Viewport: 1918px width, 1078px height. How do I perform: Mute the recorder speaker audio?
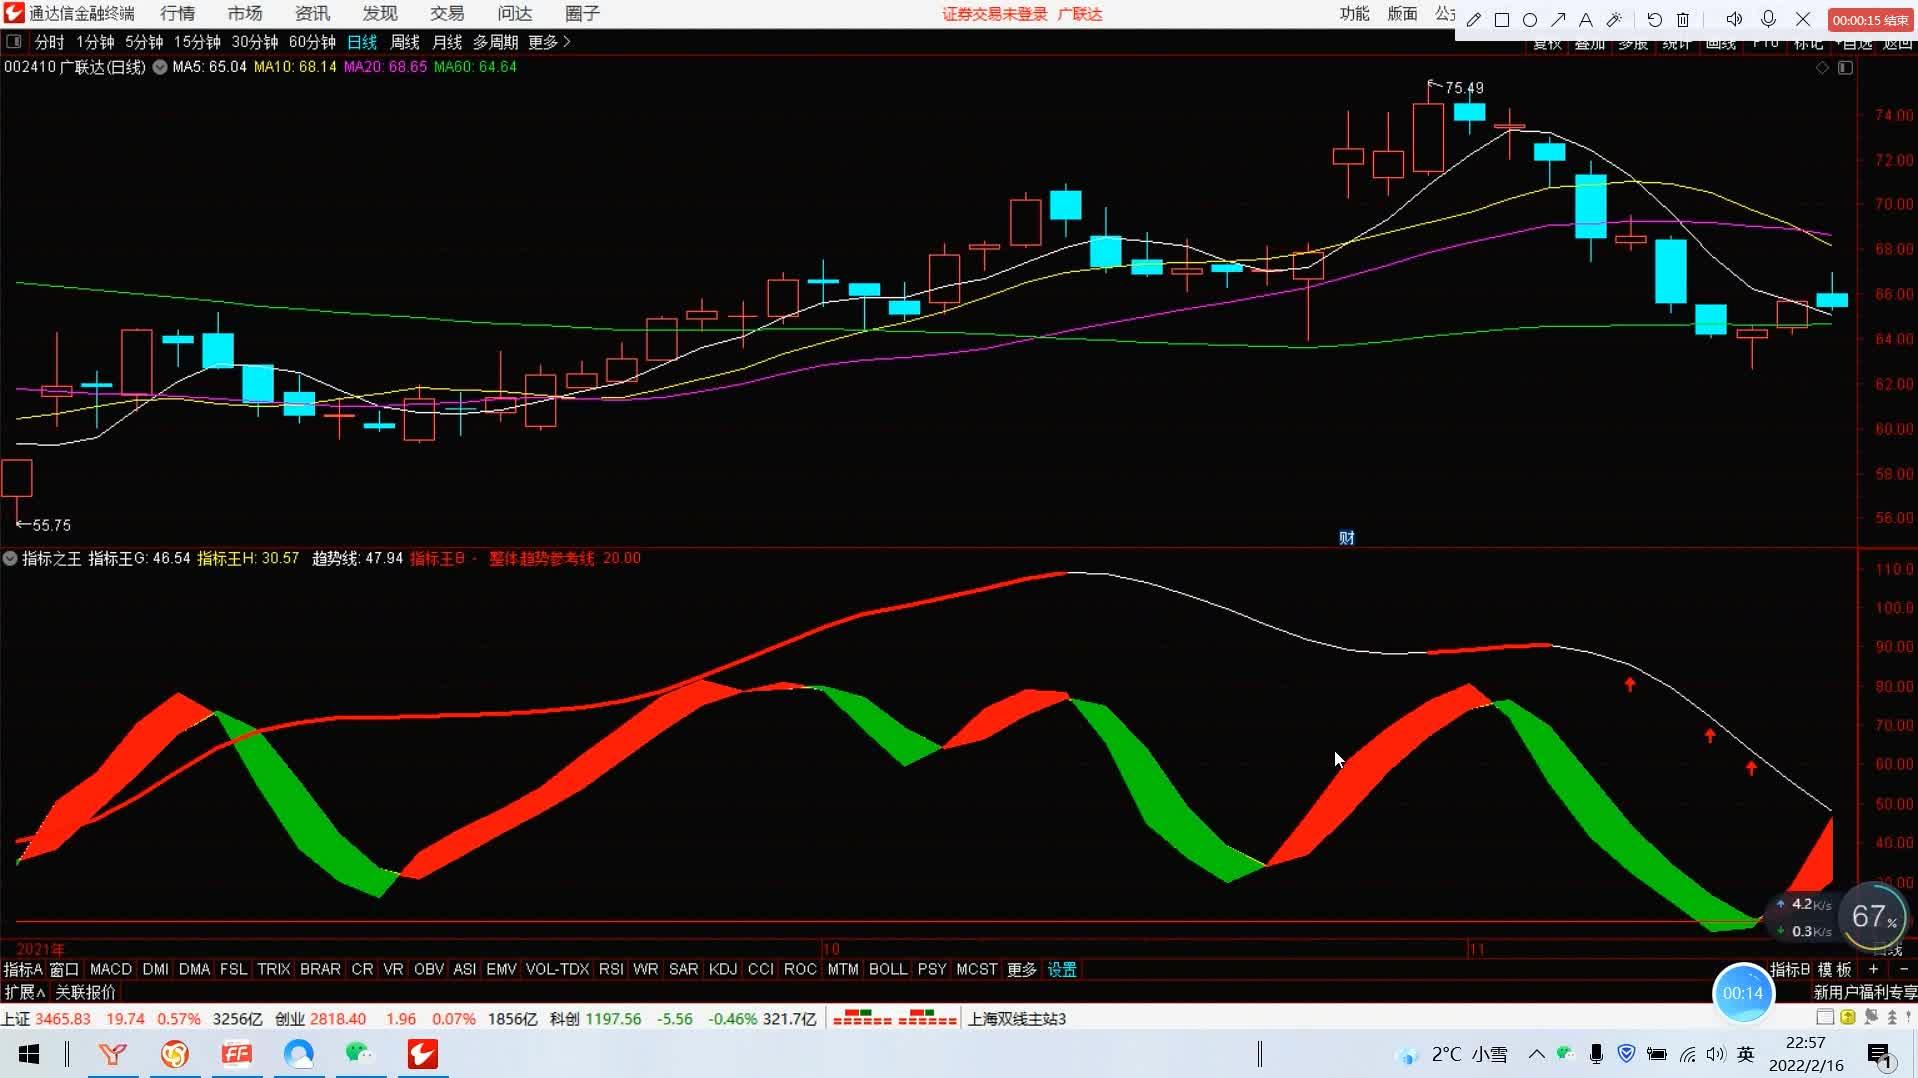coord(1734,20)
